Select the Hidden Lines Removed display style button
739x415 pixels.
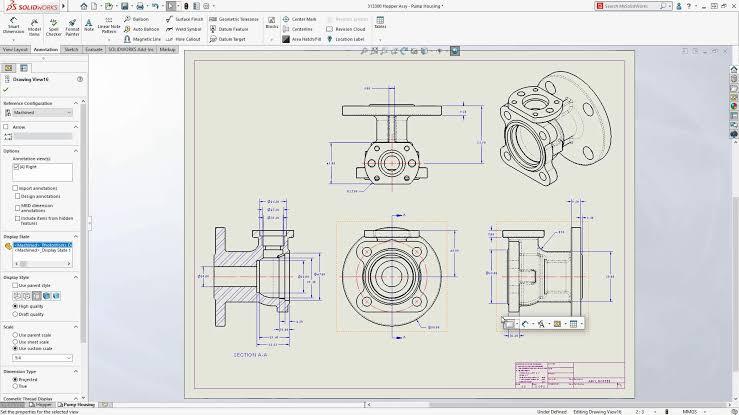point(36,296)
